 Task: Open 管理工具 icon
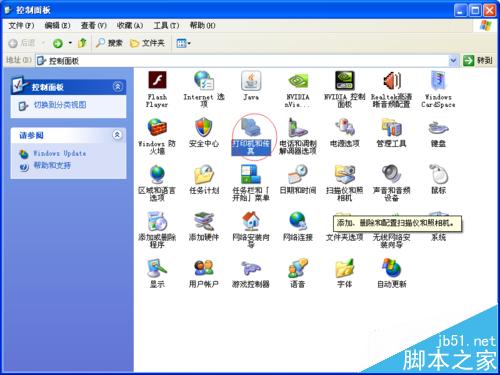coord(391,128)
